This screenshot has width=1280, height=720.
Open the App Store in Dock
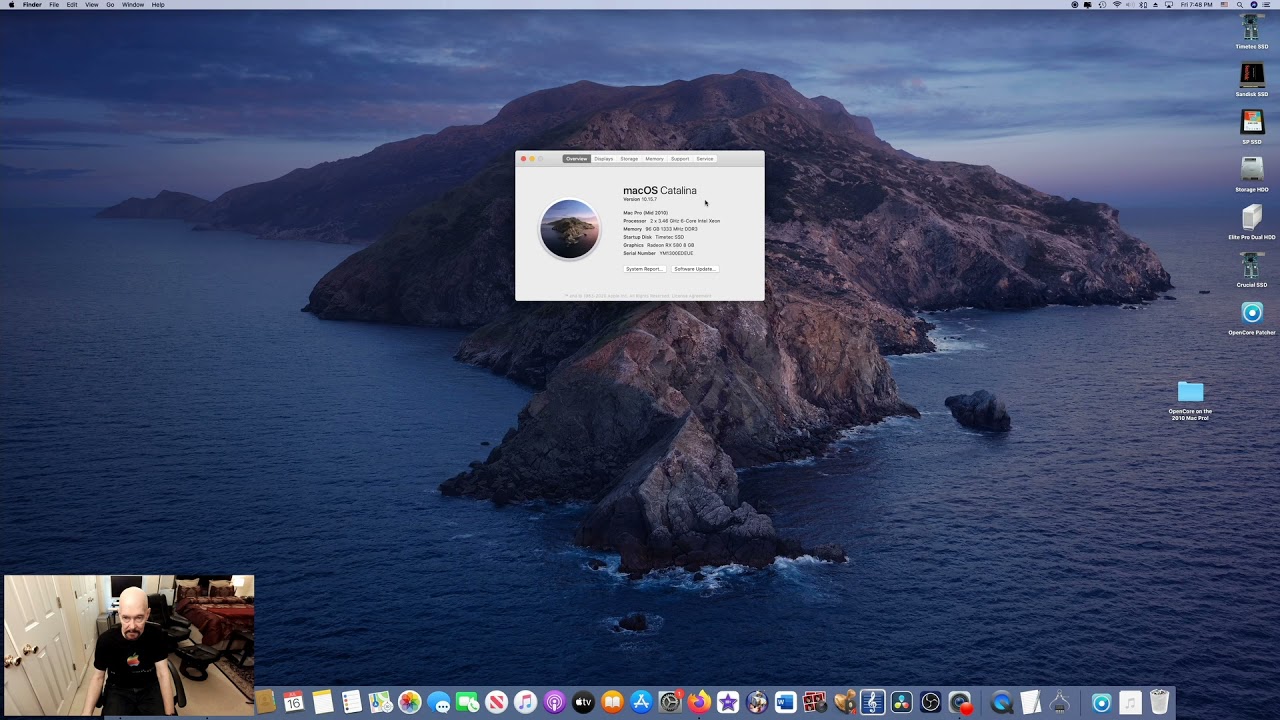[641, 702]
